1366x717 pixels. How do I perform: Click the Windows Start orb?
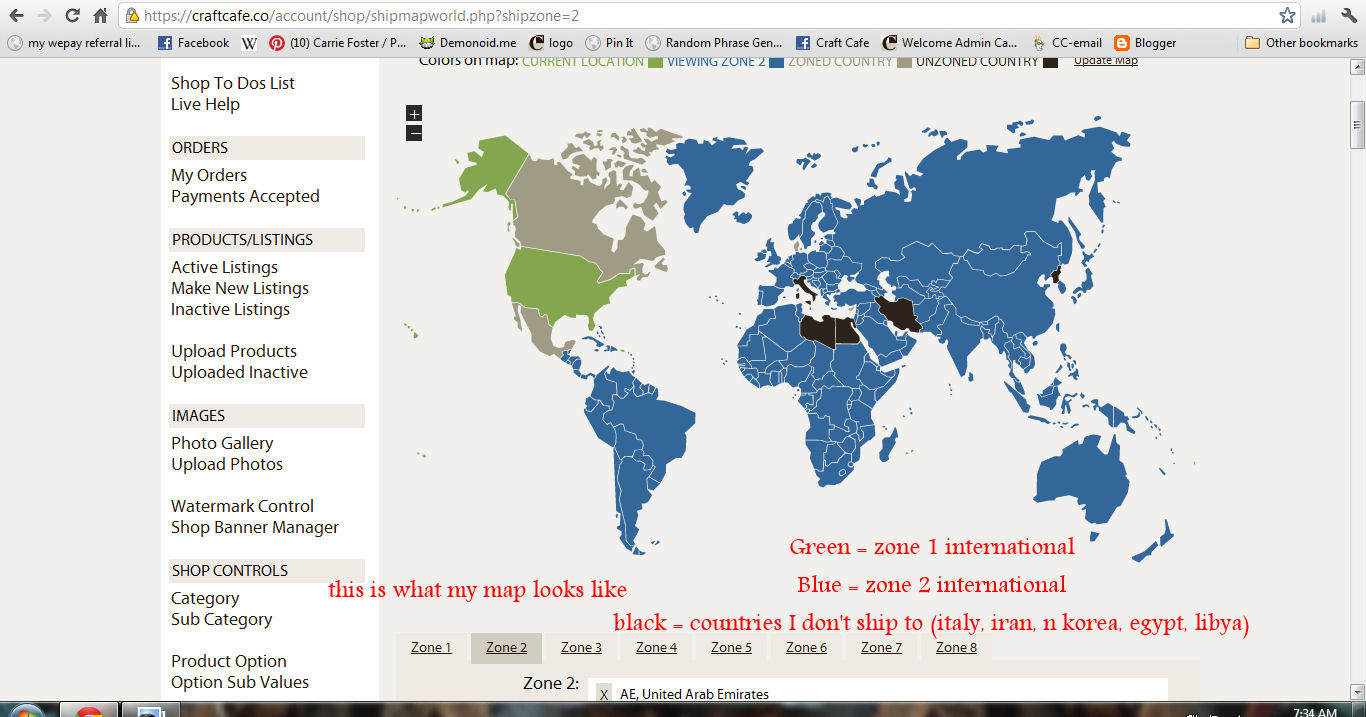26,711
